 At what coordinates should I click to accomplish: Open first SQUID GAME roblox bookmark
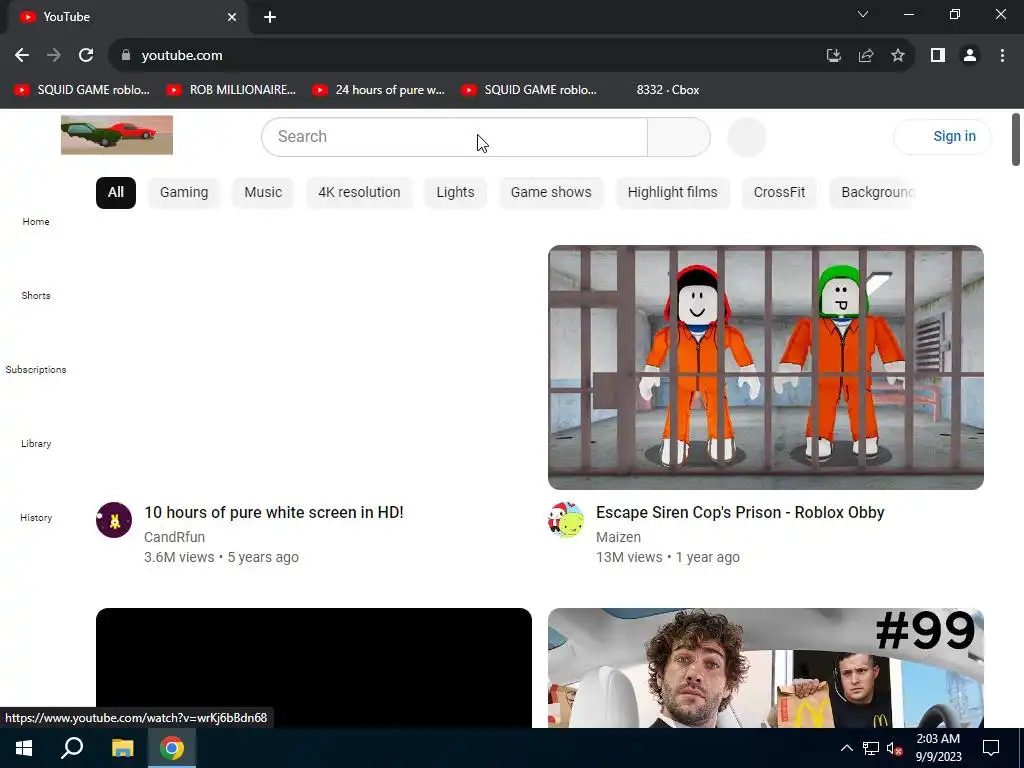pyautogui.click(x=82, y=90)
